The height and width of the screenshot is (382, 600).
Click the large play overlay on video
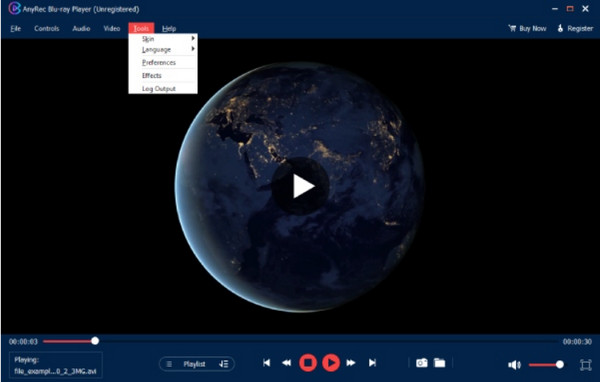point(301,186)
